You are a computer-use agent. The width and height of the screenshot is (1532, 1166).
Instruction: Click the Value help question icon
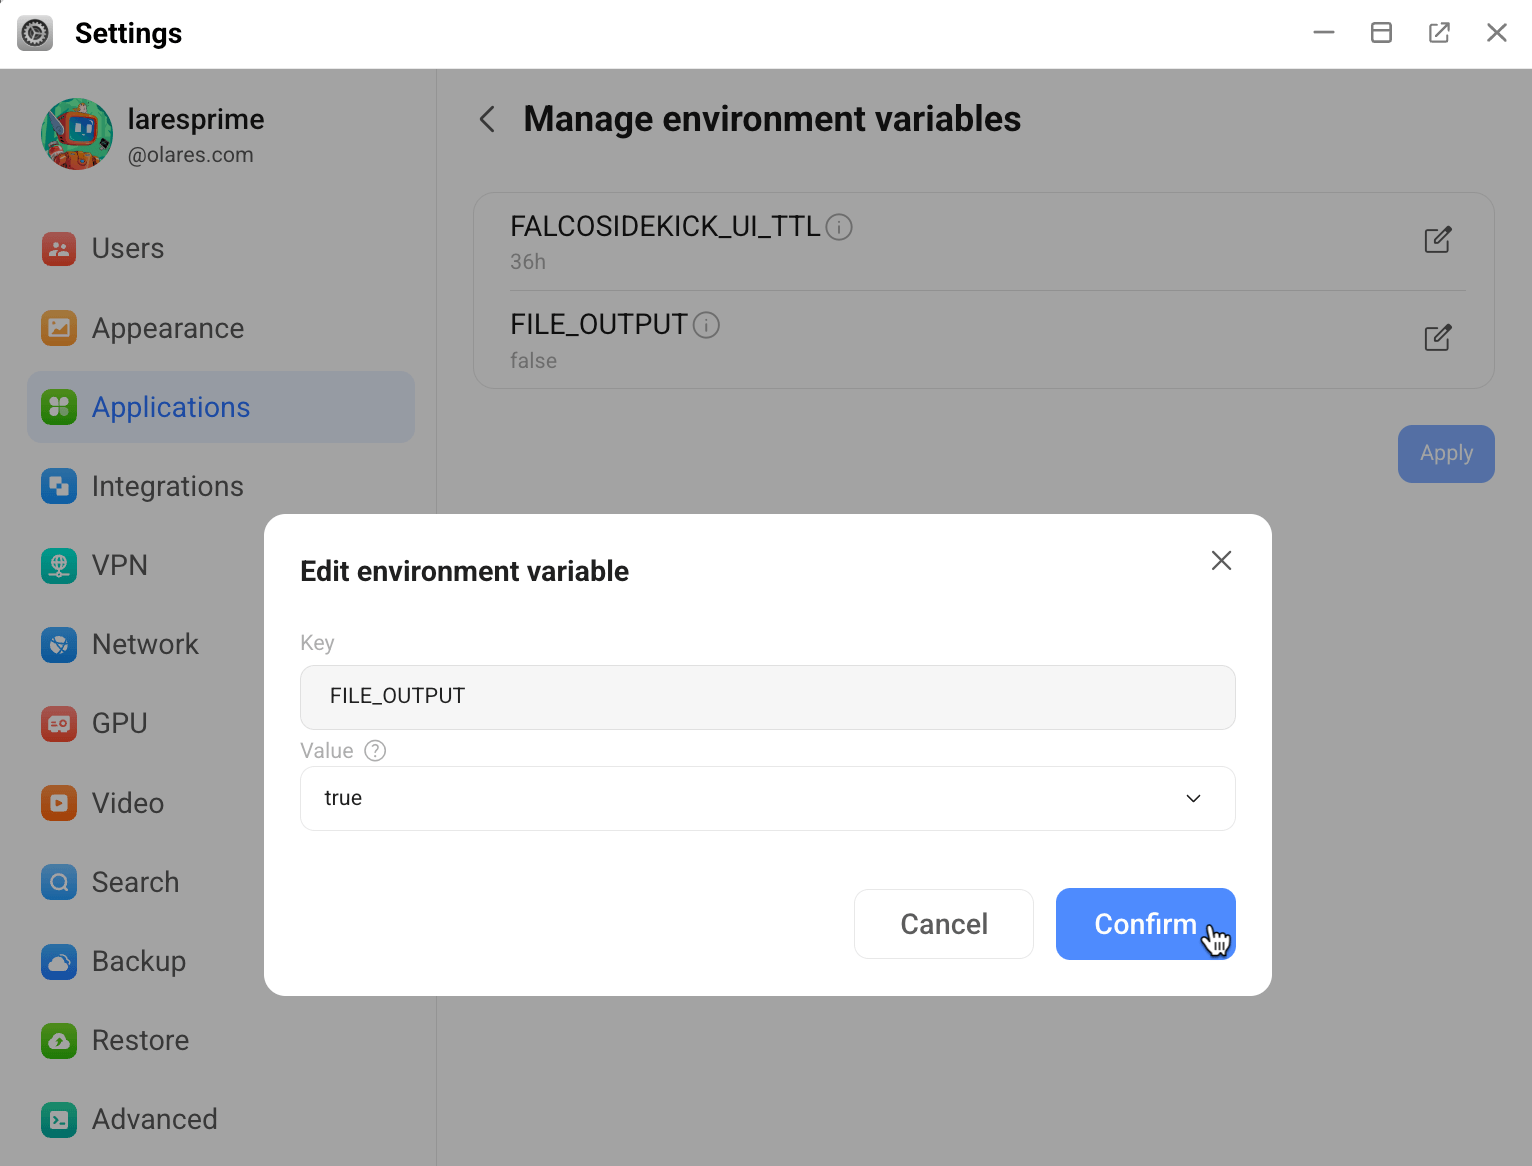(x=375, y=750)
